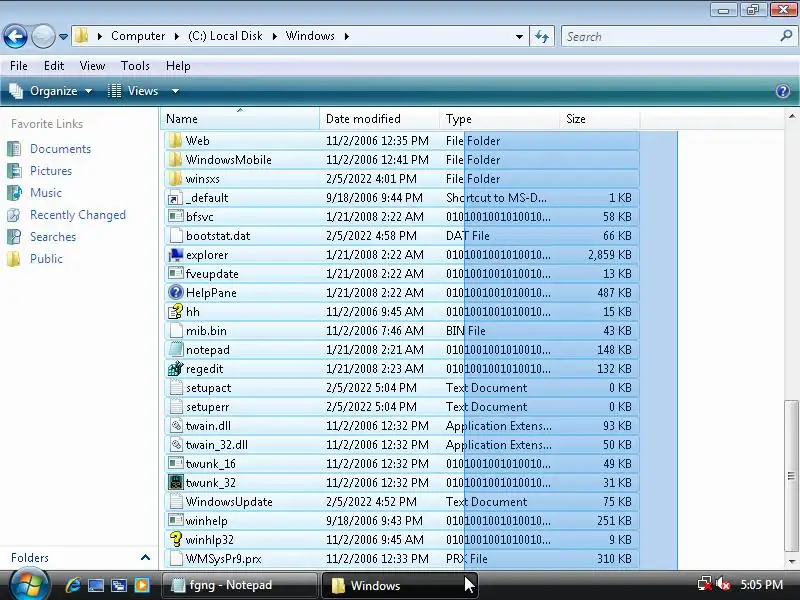
Task: Open the address bar history dropdown
Action: coord(519,37)
